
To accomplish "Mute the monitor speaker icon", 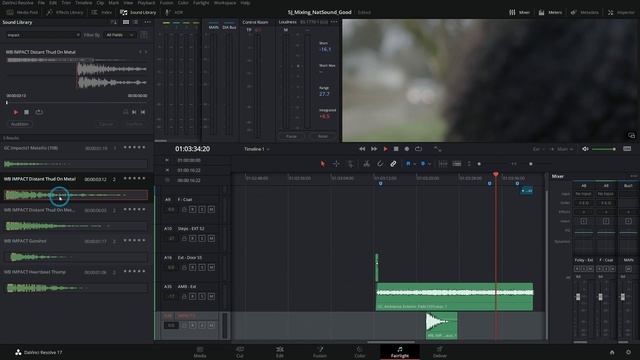I will coord(585,149).
